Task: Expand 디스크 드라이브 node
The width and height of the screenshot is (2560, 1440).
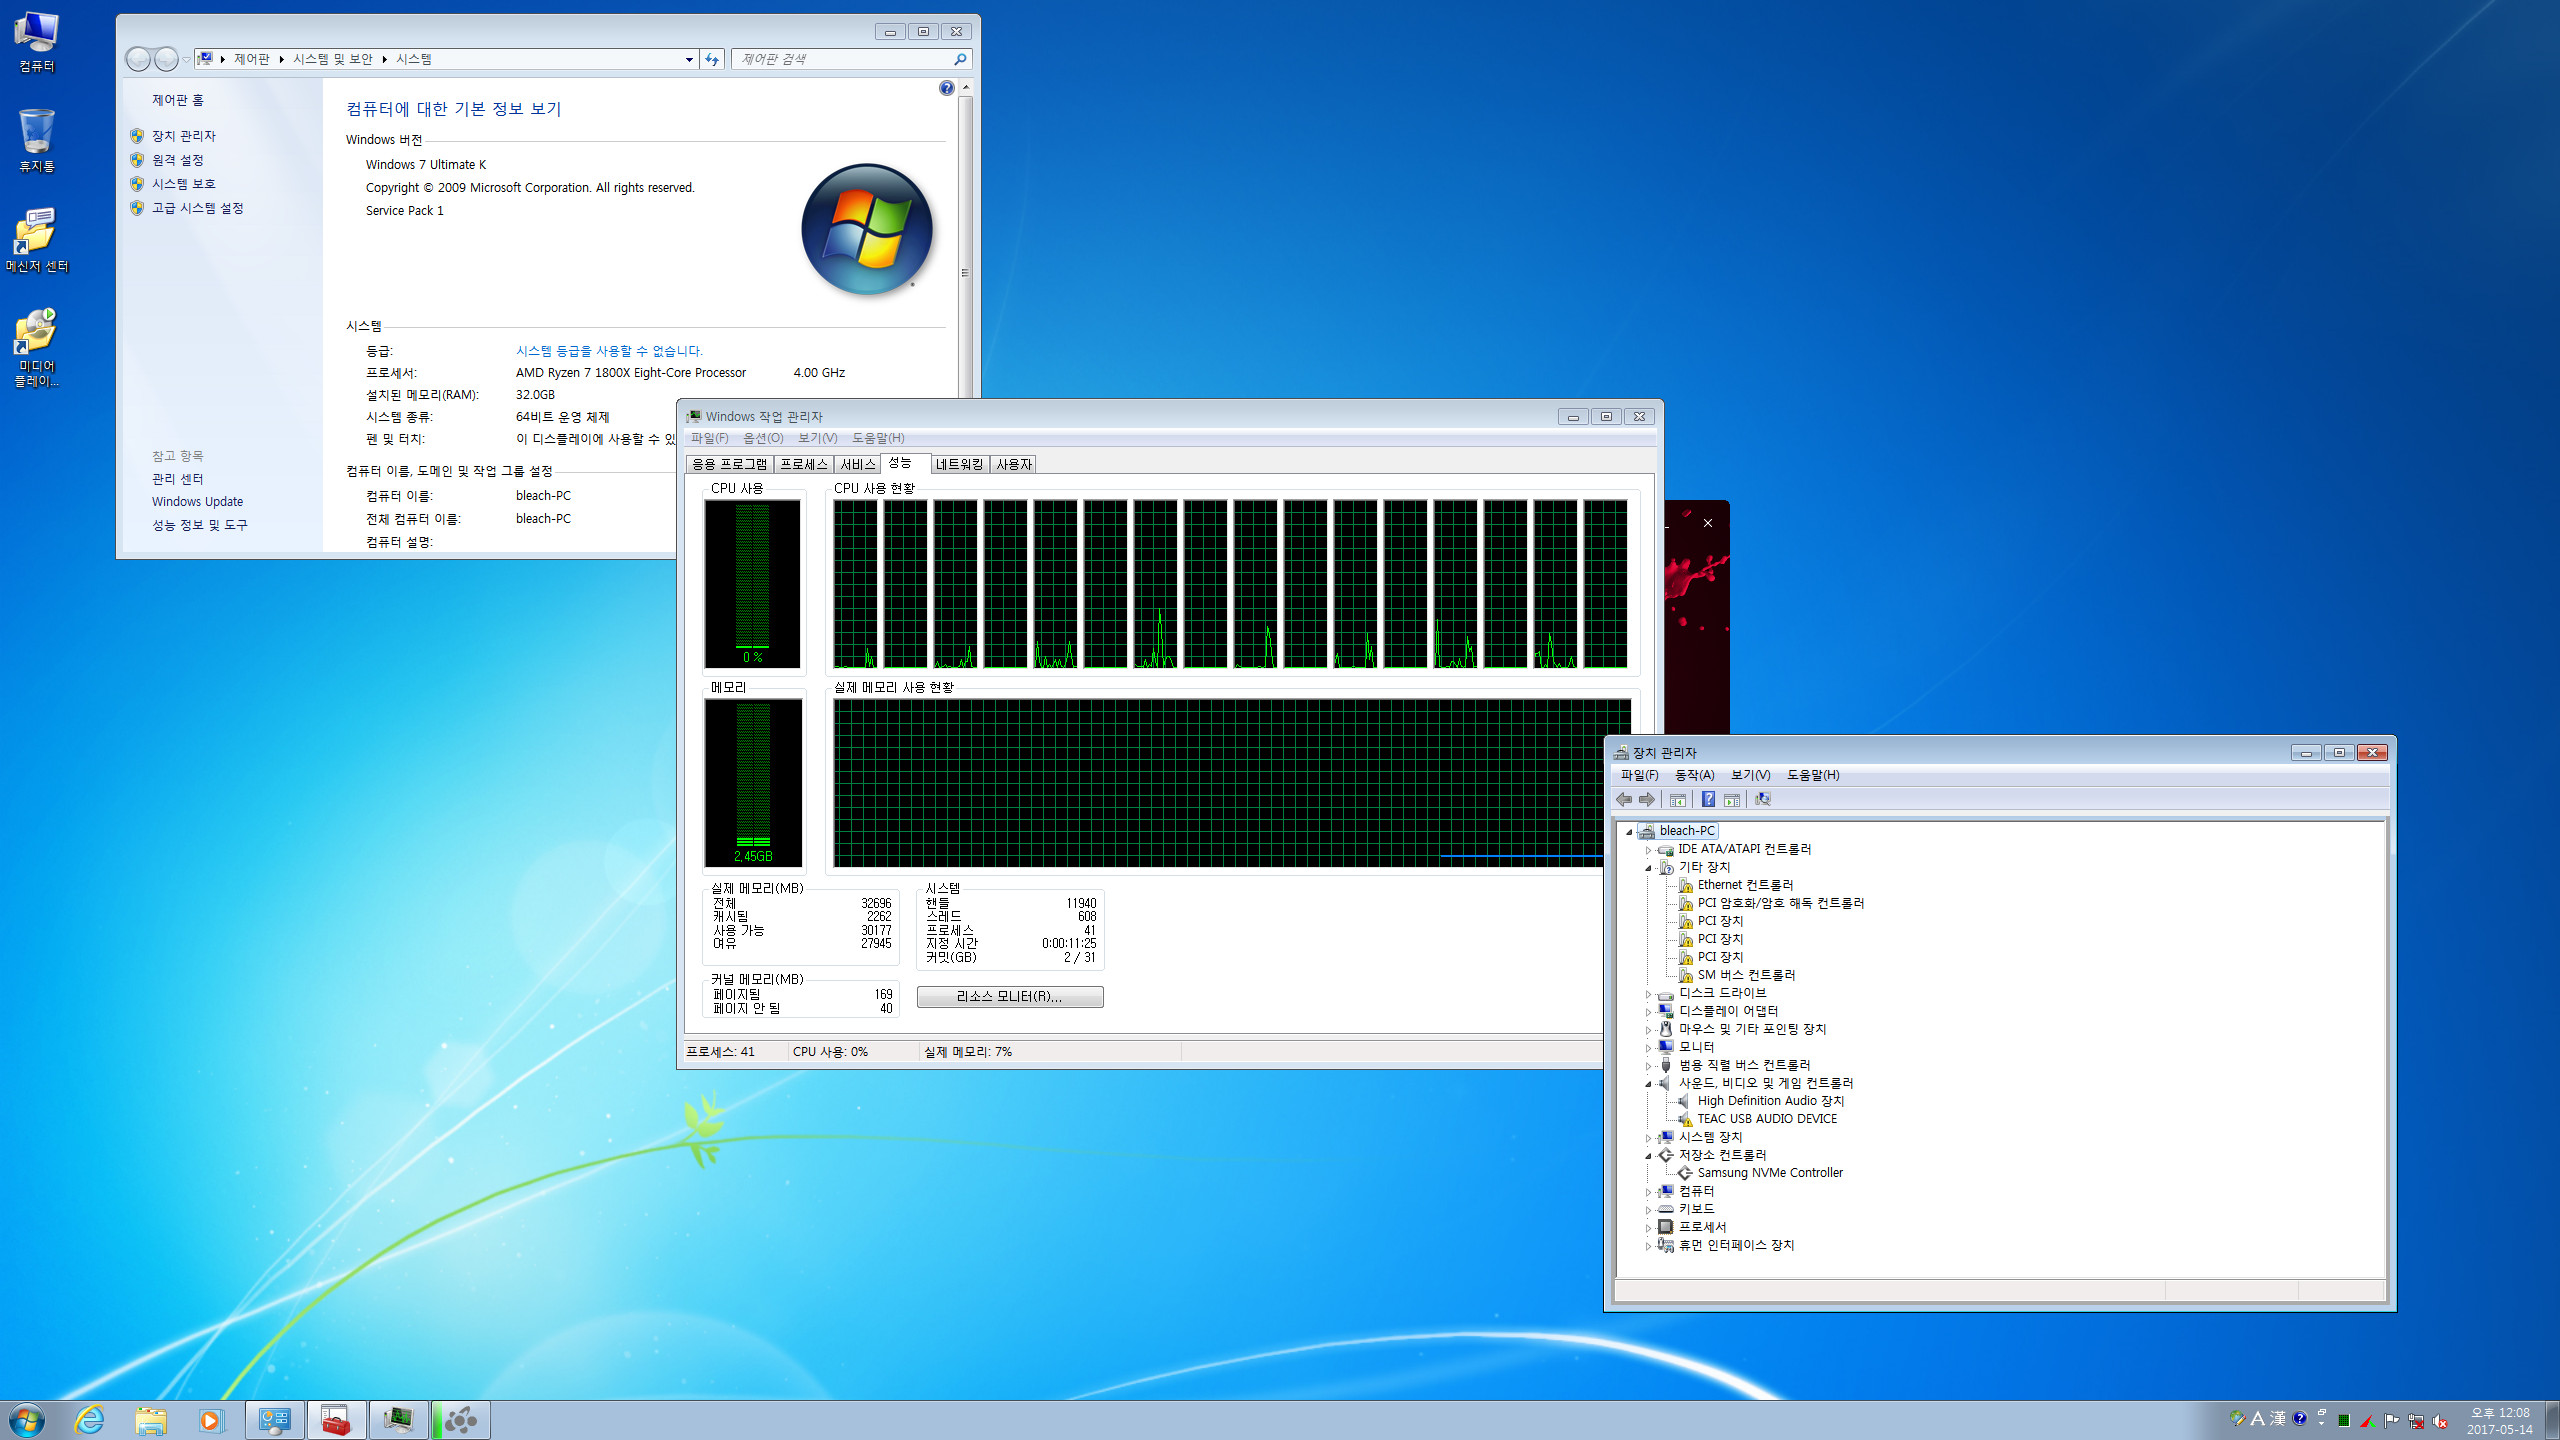Action: click(1648, 994)
